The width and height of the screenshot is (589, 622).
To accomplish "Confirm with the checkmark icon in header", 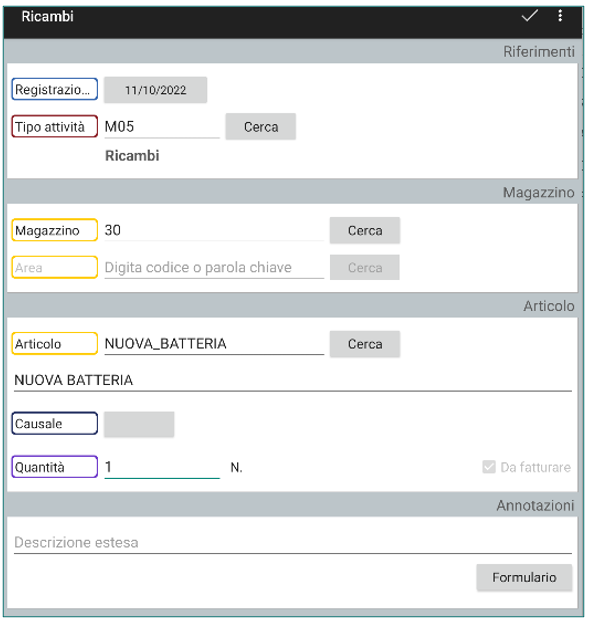I will (529, 16).
